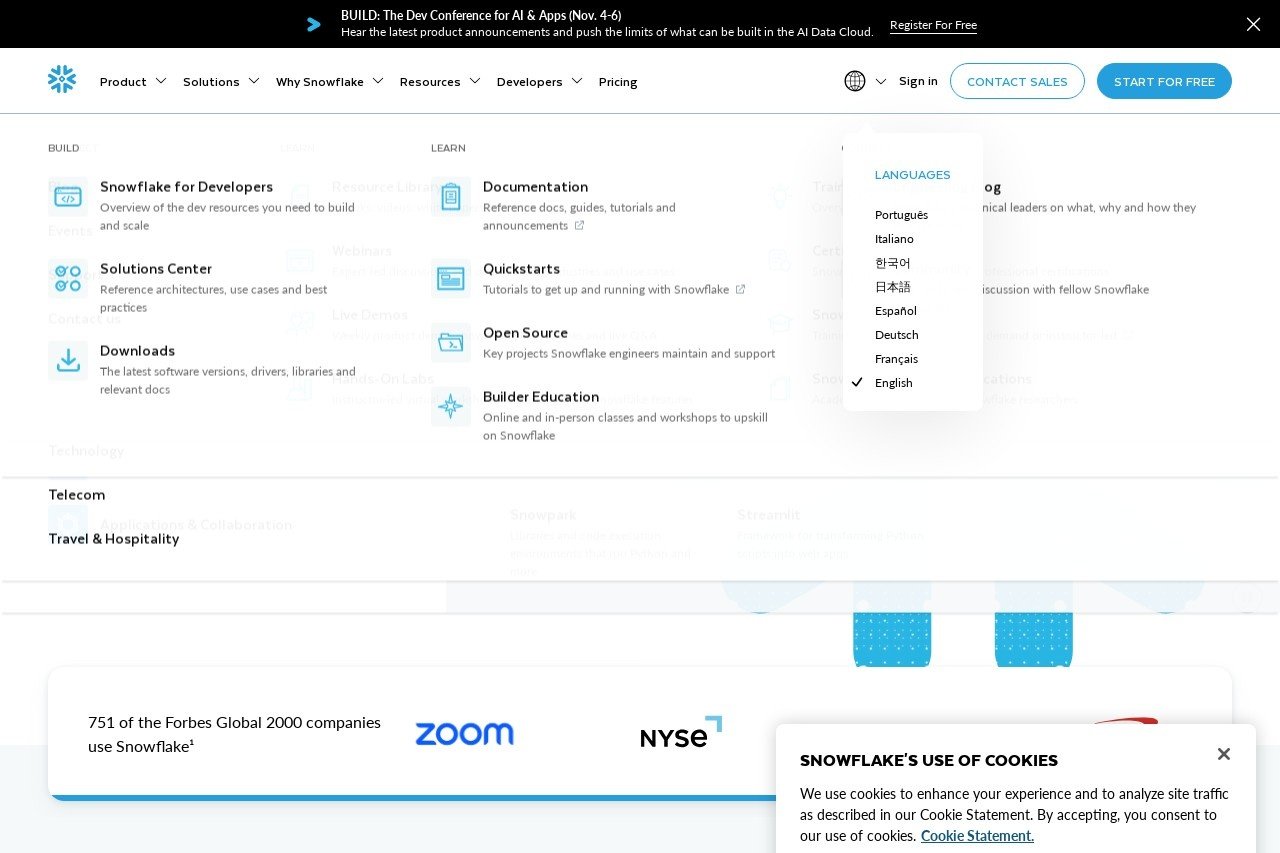Click the BUILD banner arrow icon
The width and height of the screenshot is (1280, 853).
point(314,24)
